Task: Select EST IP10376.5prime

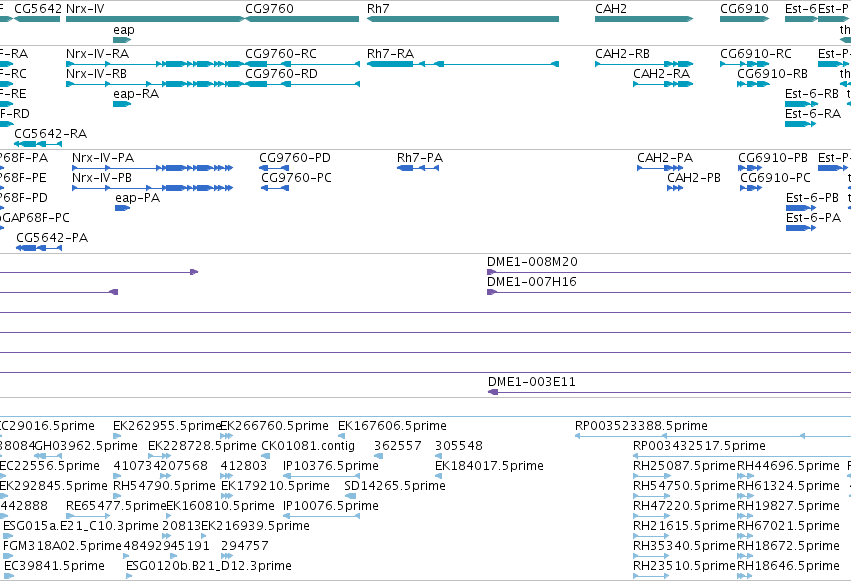Action: tap(321, 476)
